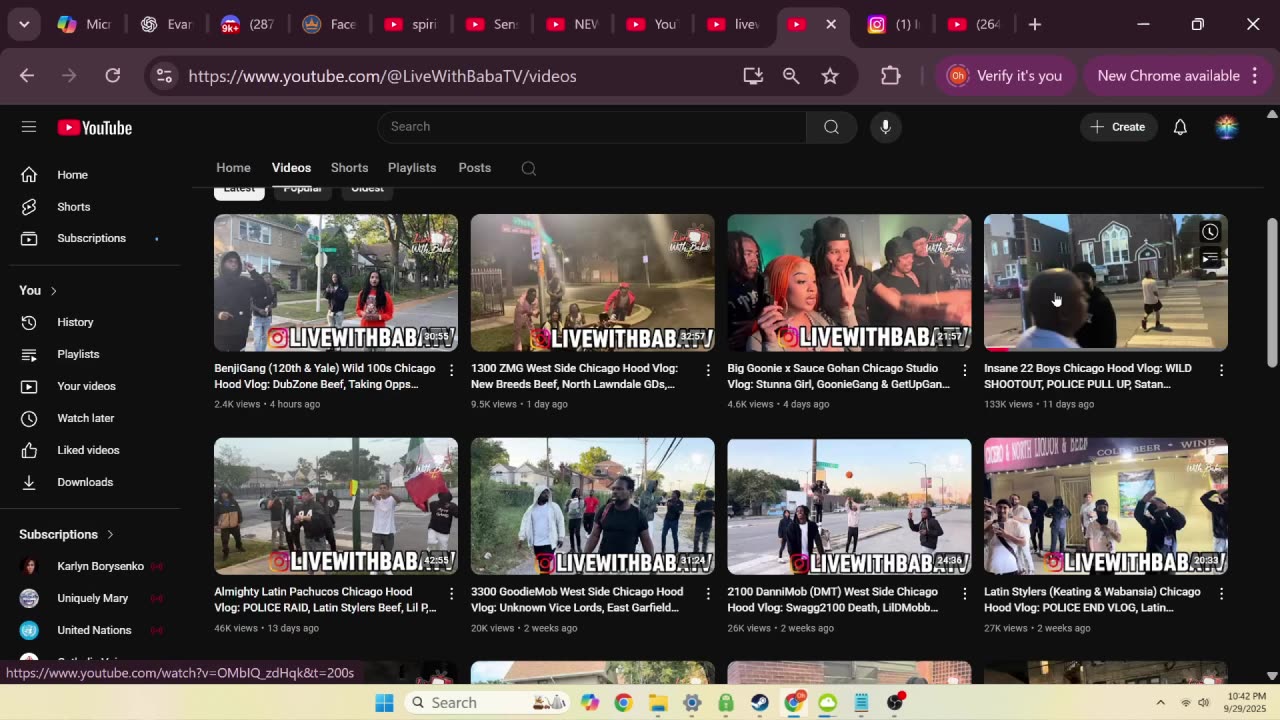The height and width of the screenshot is (720, 1280).
Task: Open Uniquely Mary subscription channel
Action: (x=90, y=598)
